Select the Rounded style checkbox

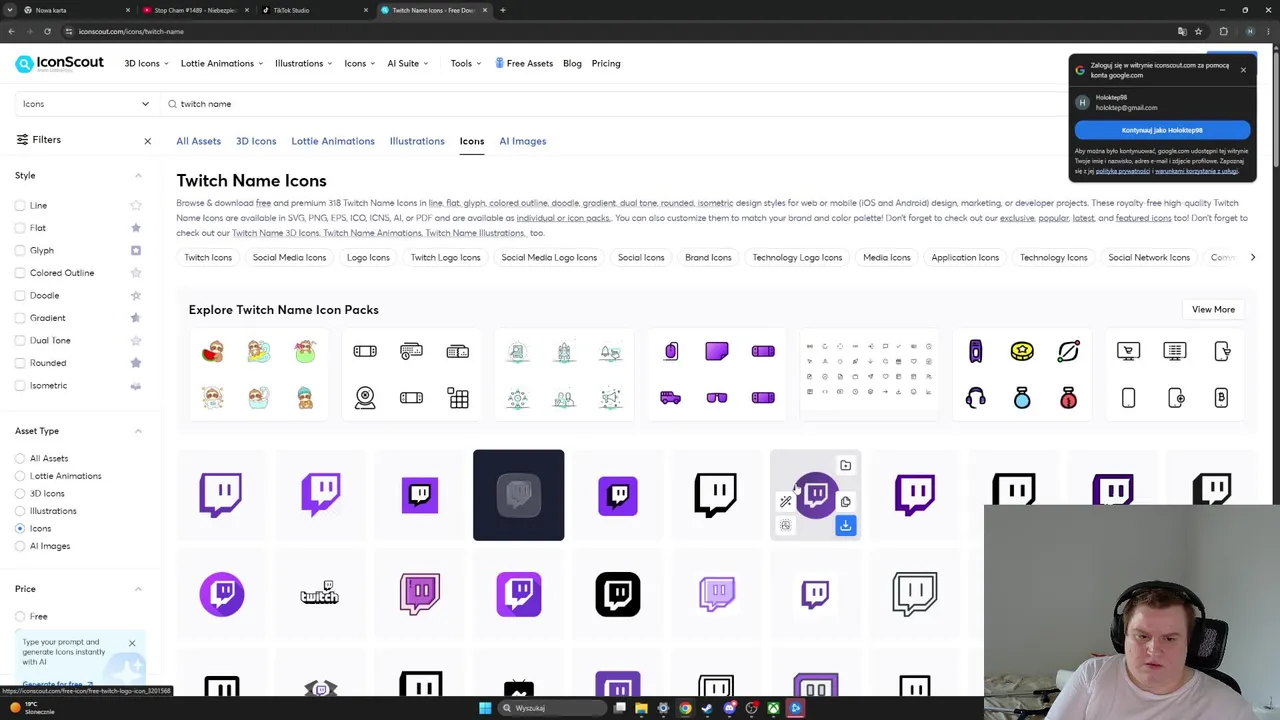(20, 363)
